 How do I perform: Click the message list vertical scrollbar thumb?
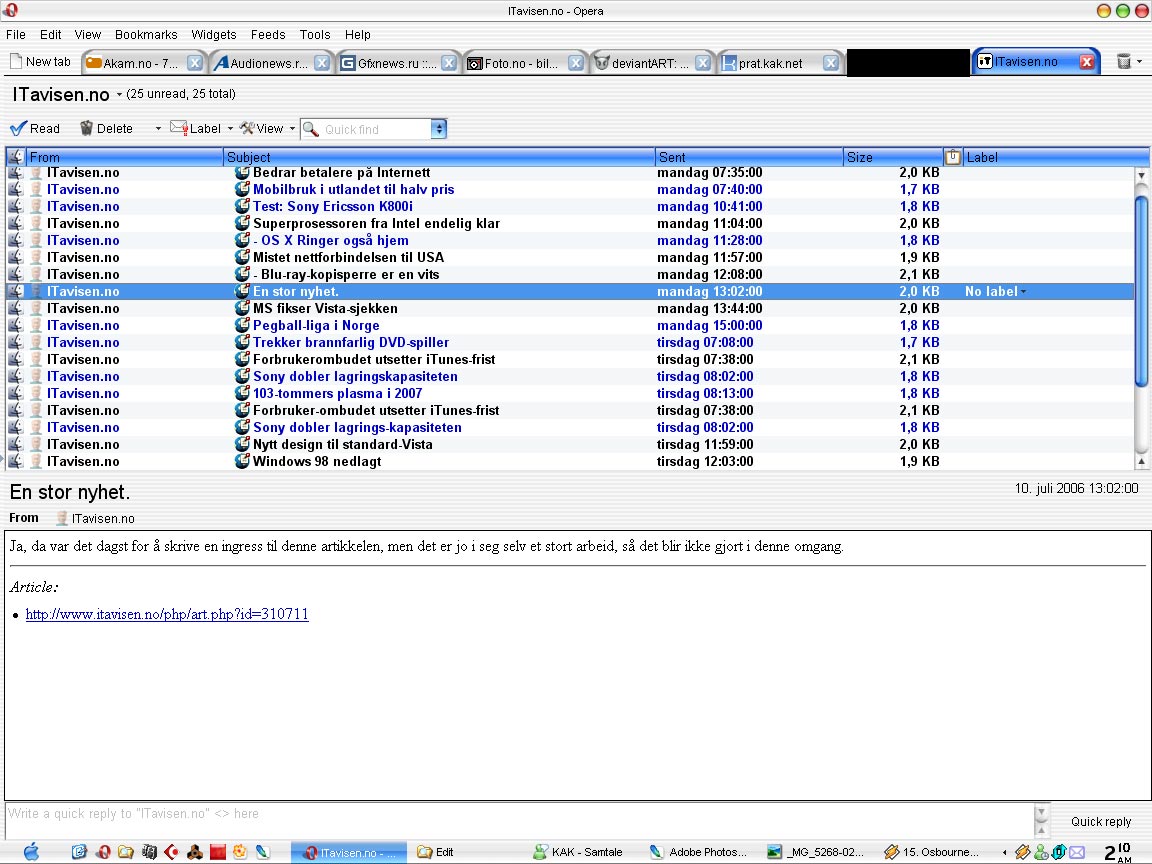point(1141,291)
